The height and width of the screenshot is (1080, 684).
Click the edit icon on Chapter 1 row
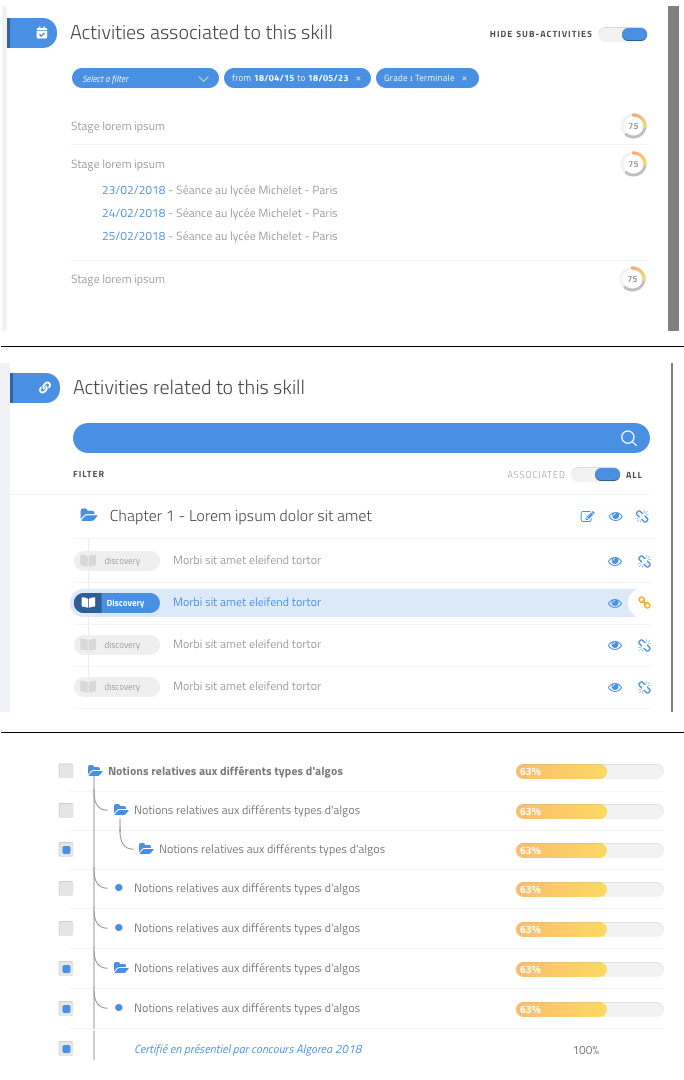click(587, 517)
